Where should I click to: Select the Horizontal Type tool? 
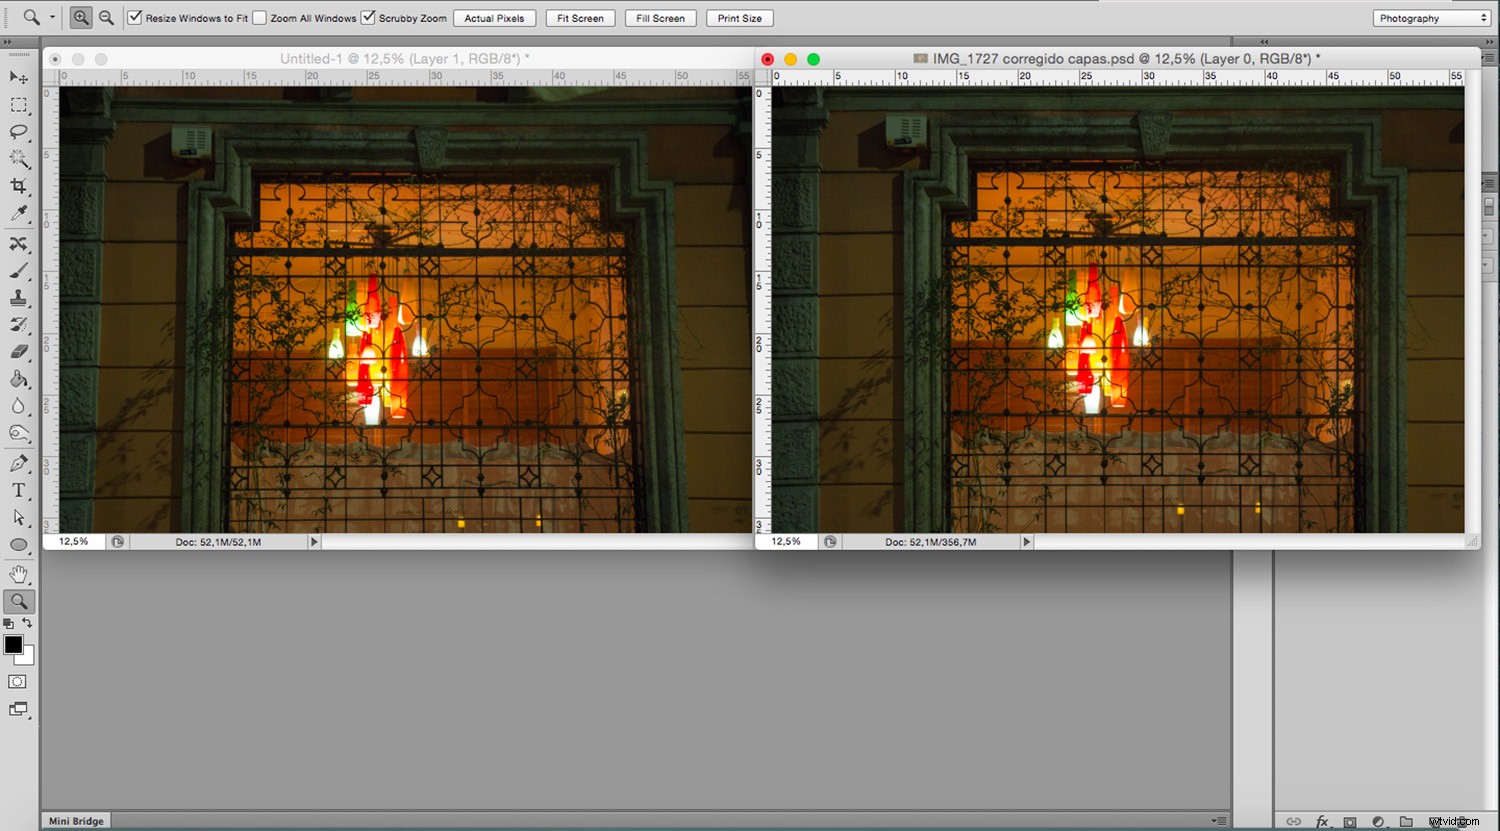(x=18, y=490)
